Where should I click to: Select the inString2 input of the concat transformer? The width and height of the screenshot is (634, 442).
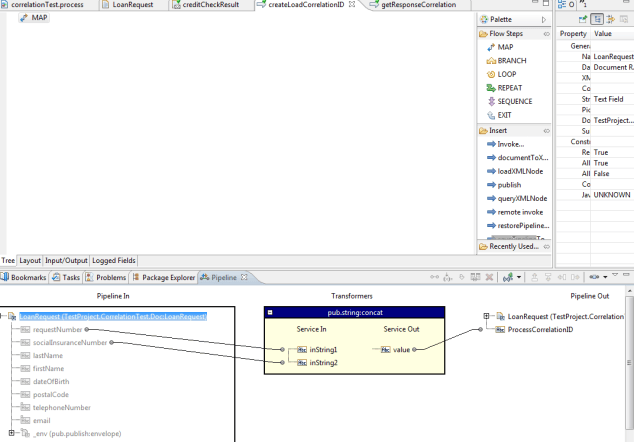pos(323,363)
